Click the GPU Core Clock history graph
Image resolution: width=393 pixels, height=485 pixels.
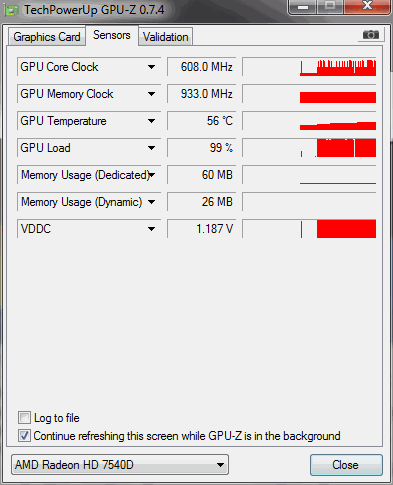pos(309,67)
